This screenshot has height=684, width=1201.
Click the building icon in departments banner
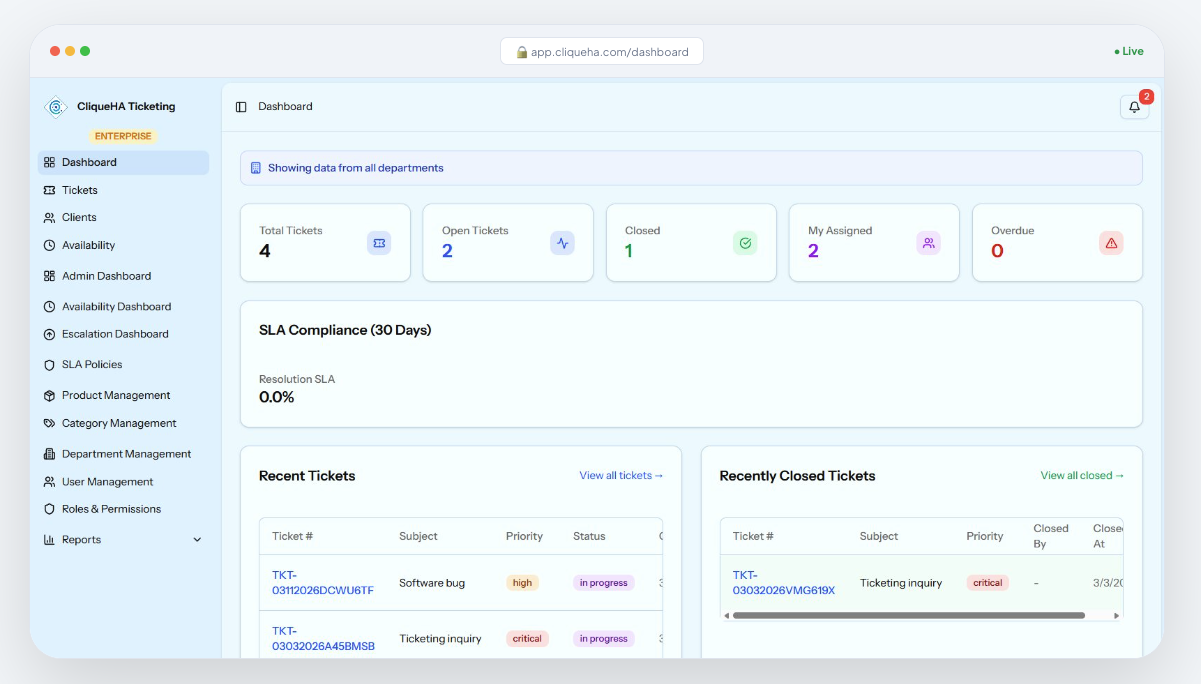point(256,168)
